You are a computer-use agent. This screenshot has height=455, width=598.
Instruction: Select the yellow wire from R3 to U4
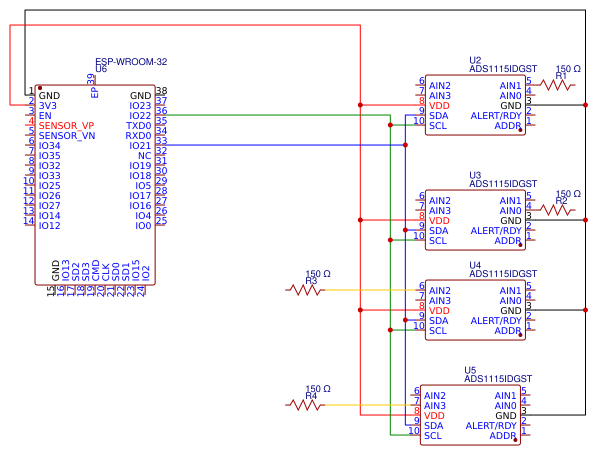tap(370, 290)
